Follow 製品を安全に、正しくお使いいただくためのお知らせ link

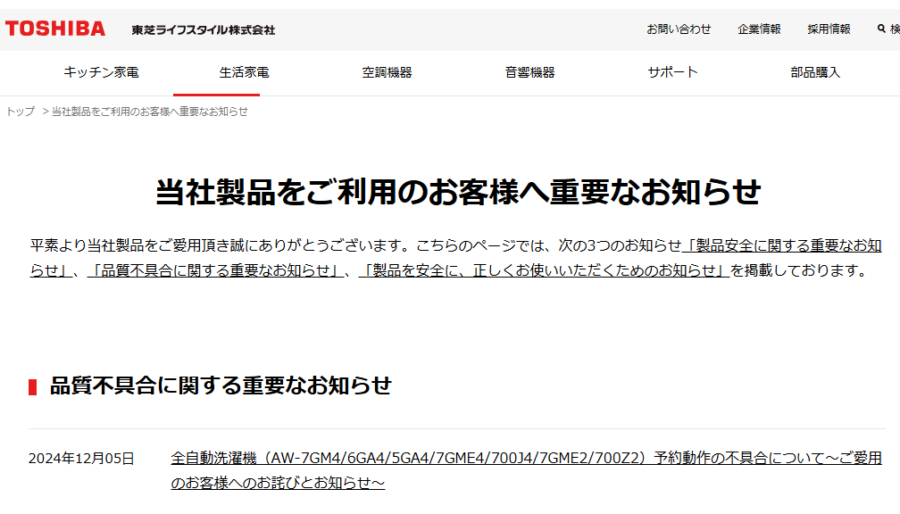(x=544, y=270)
